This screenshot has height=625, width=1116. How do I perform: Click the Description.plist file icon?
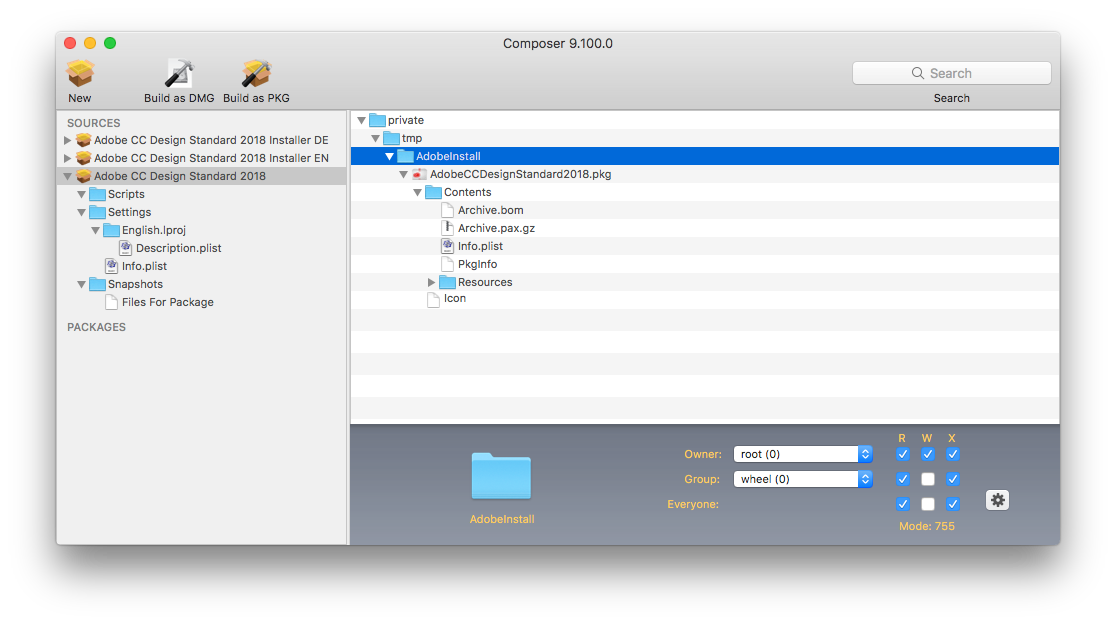pyautogui.click(x=125, y=248)
